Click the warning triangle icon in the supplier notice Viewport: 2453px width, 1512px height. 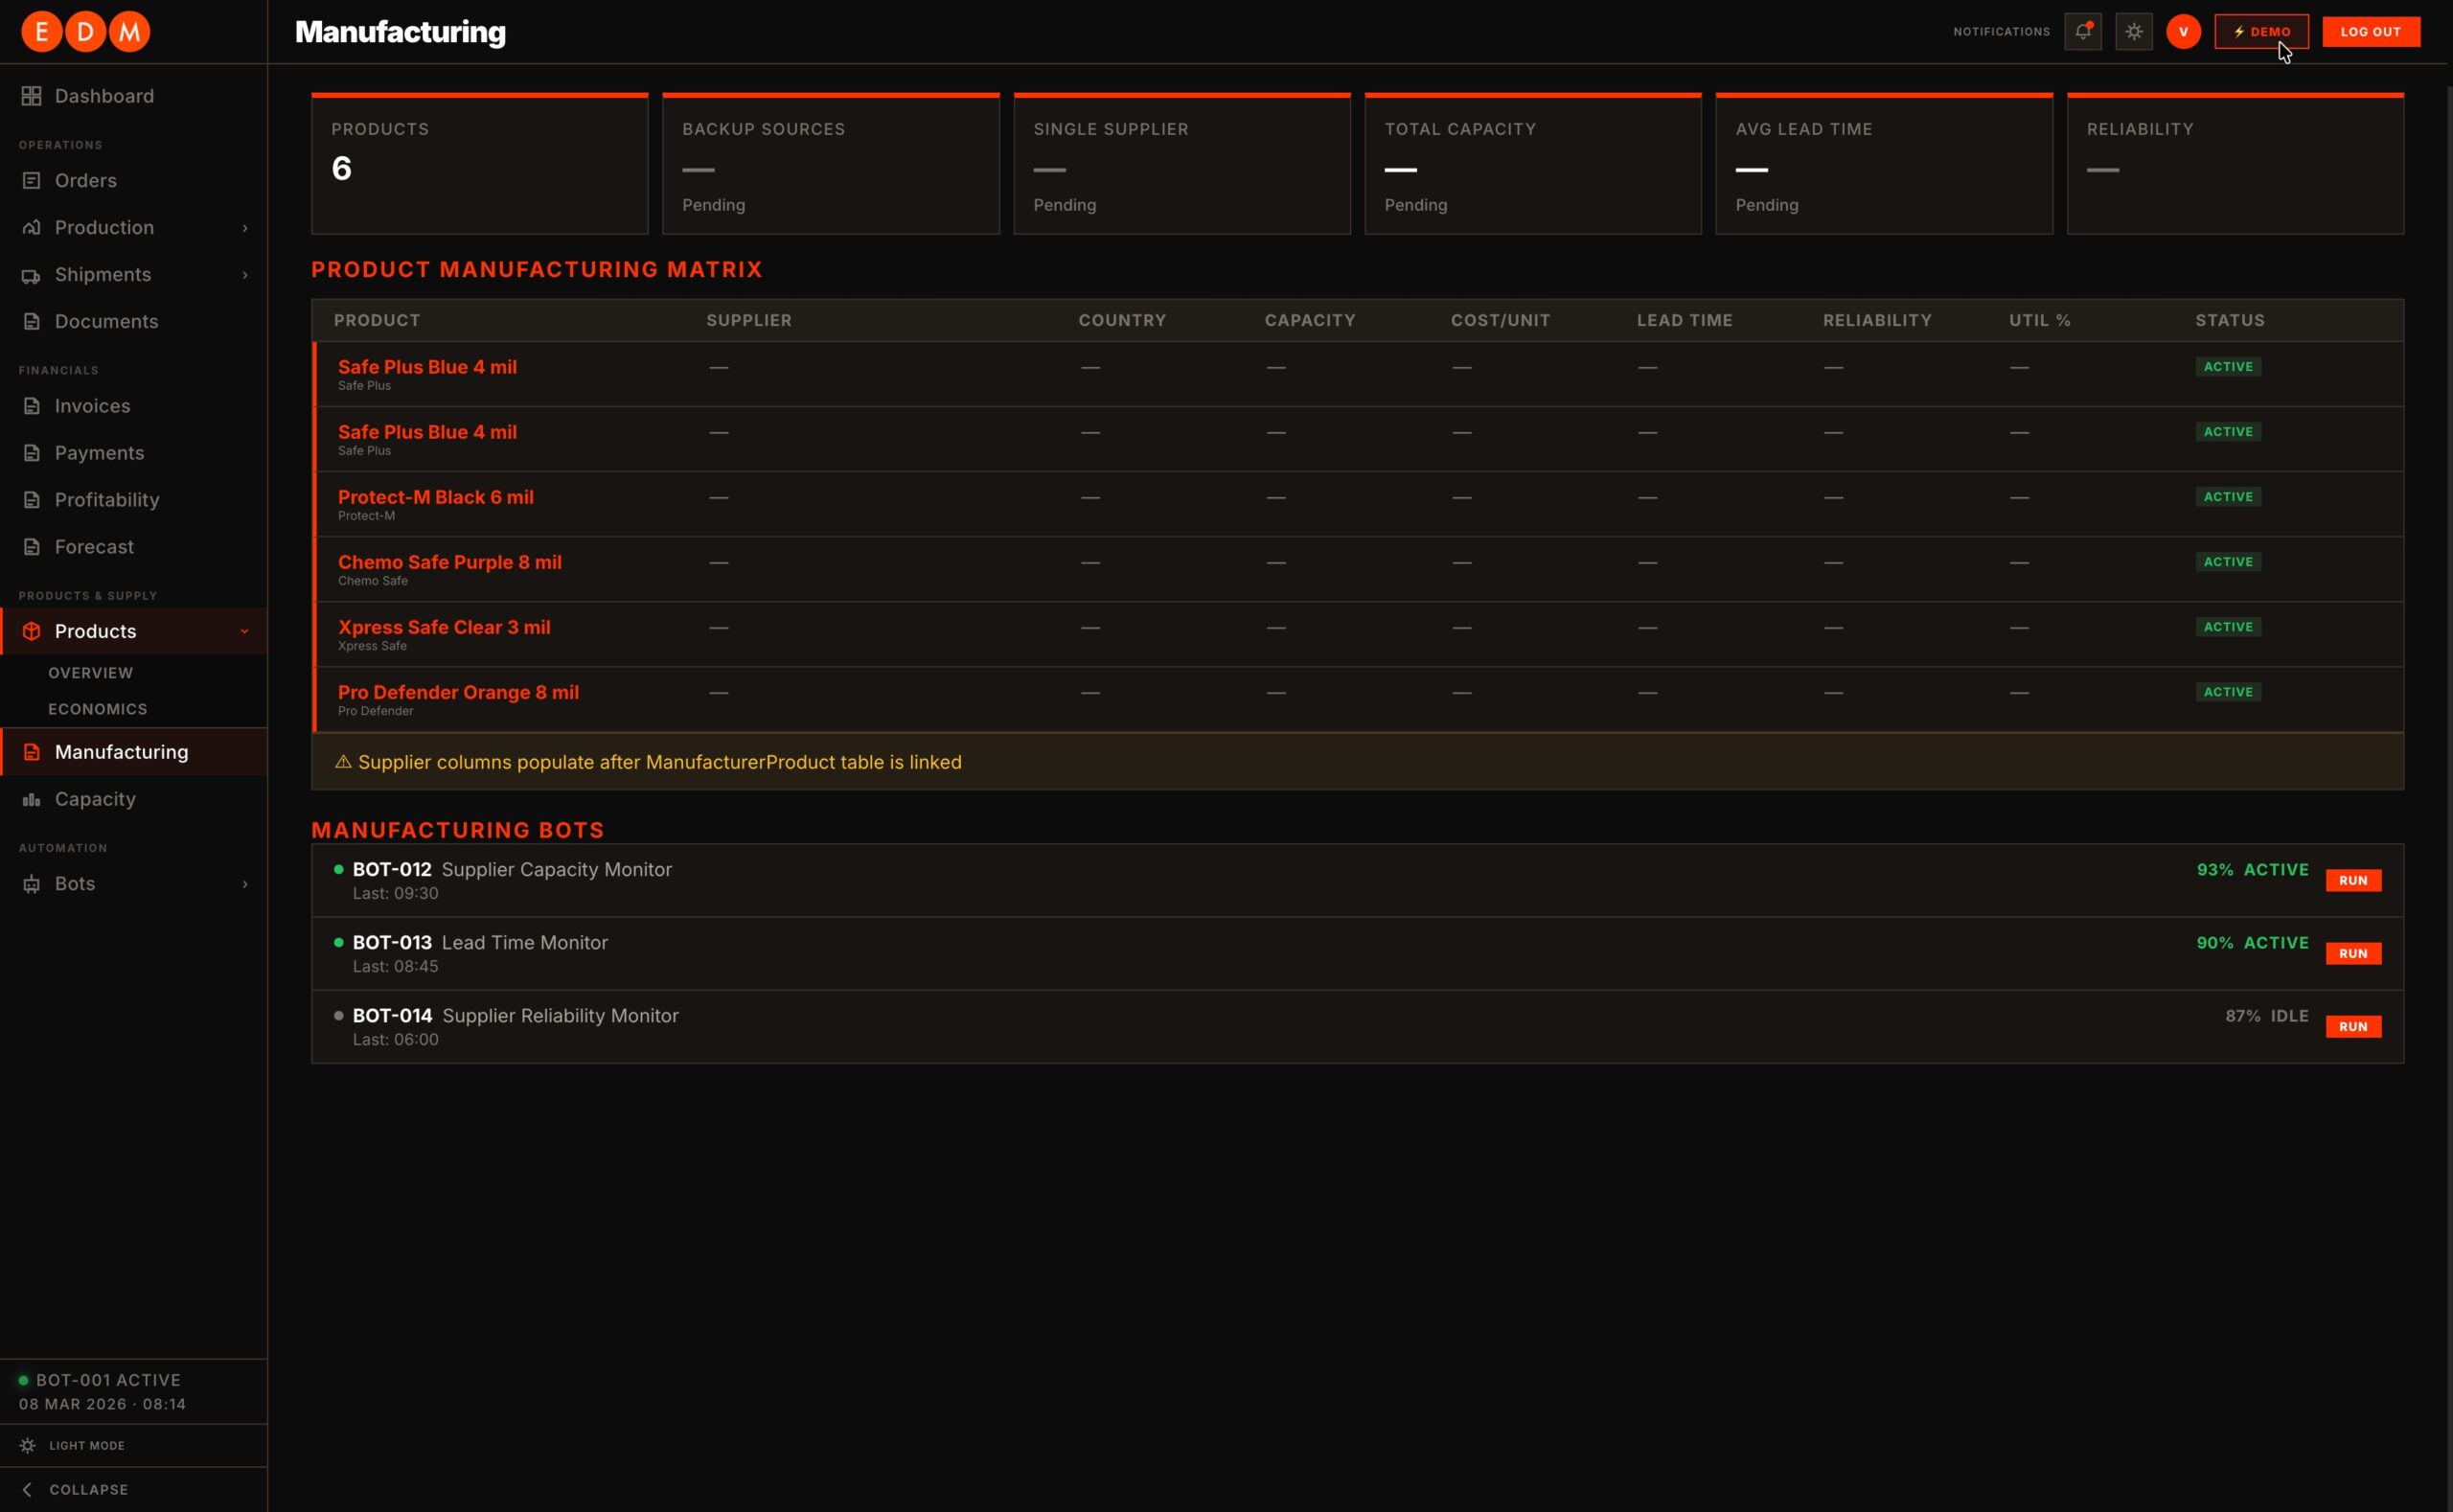point(343,762)
